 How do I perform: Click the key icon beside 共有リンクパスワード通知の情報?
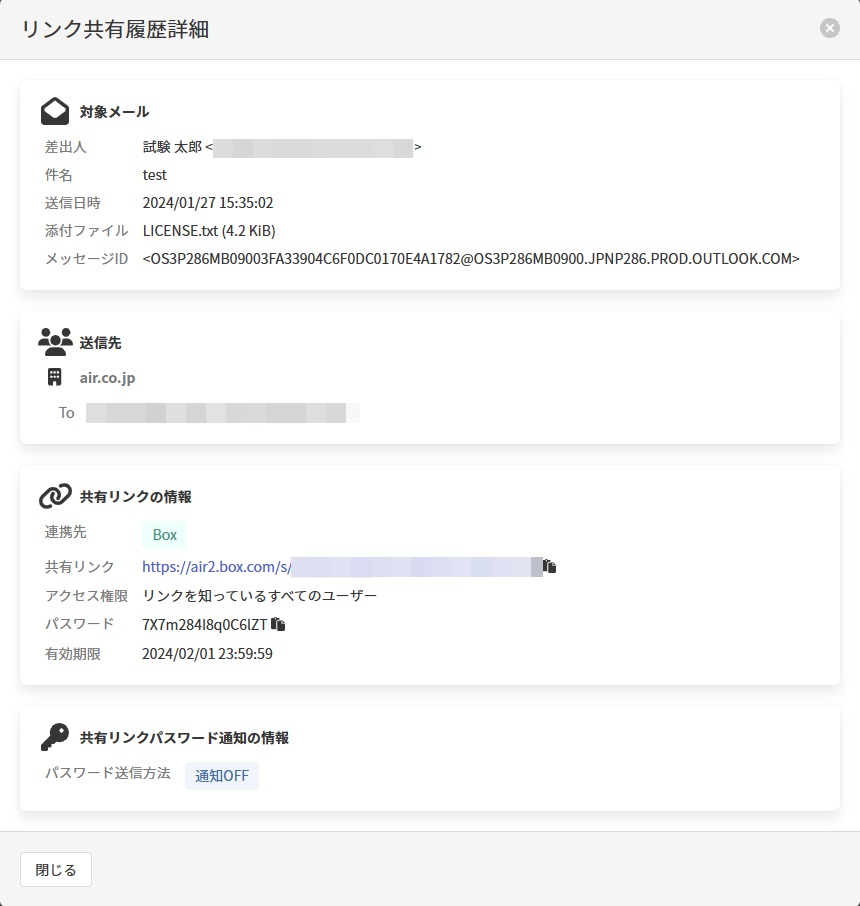coord(55,738)
